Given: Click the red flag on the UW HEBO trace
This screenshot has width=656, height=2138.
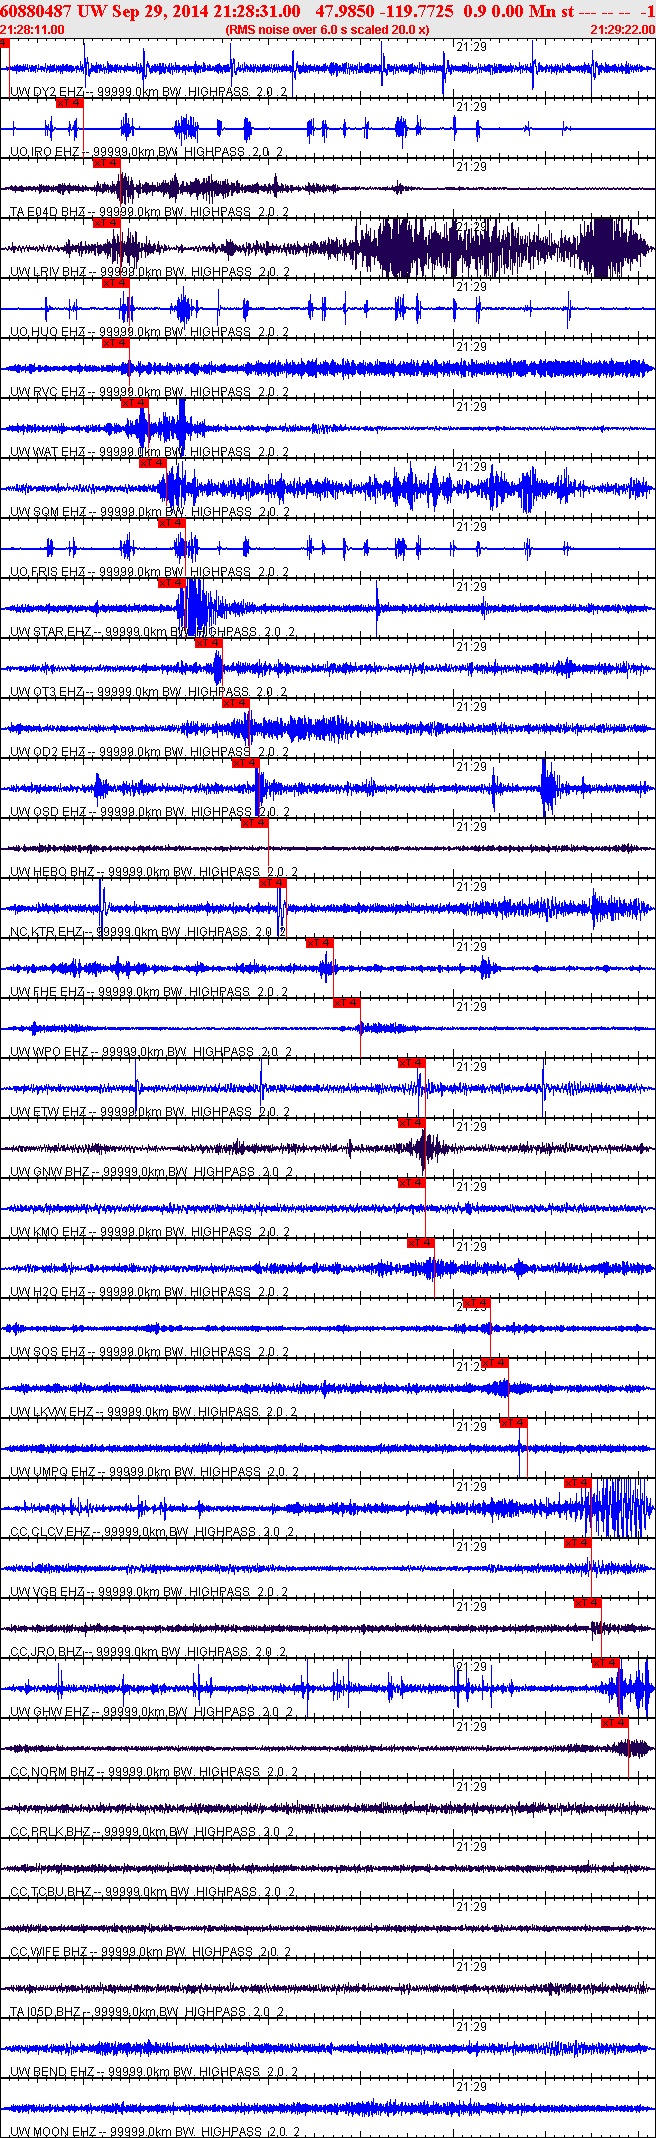Looking at the screenshot, I should tap(254, 822).
